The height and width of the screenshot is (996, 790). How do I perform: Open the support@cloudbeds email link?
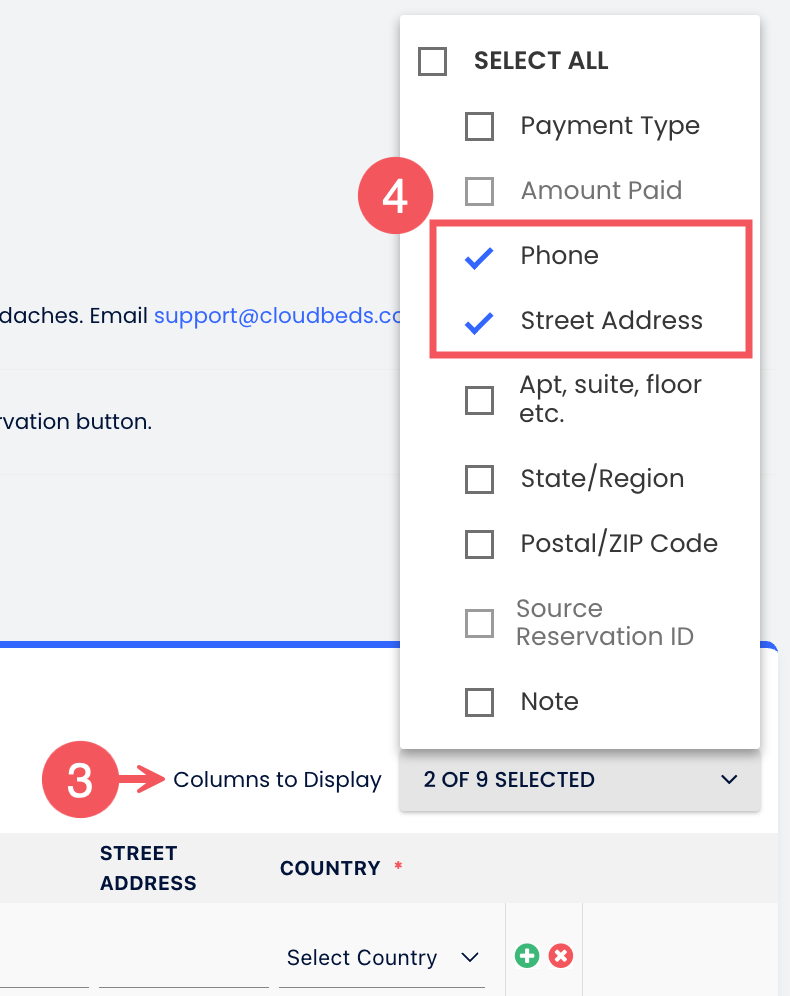click(x=277, y=316)
